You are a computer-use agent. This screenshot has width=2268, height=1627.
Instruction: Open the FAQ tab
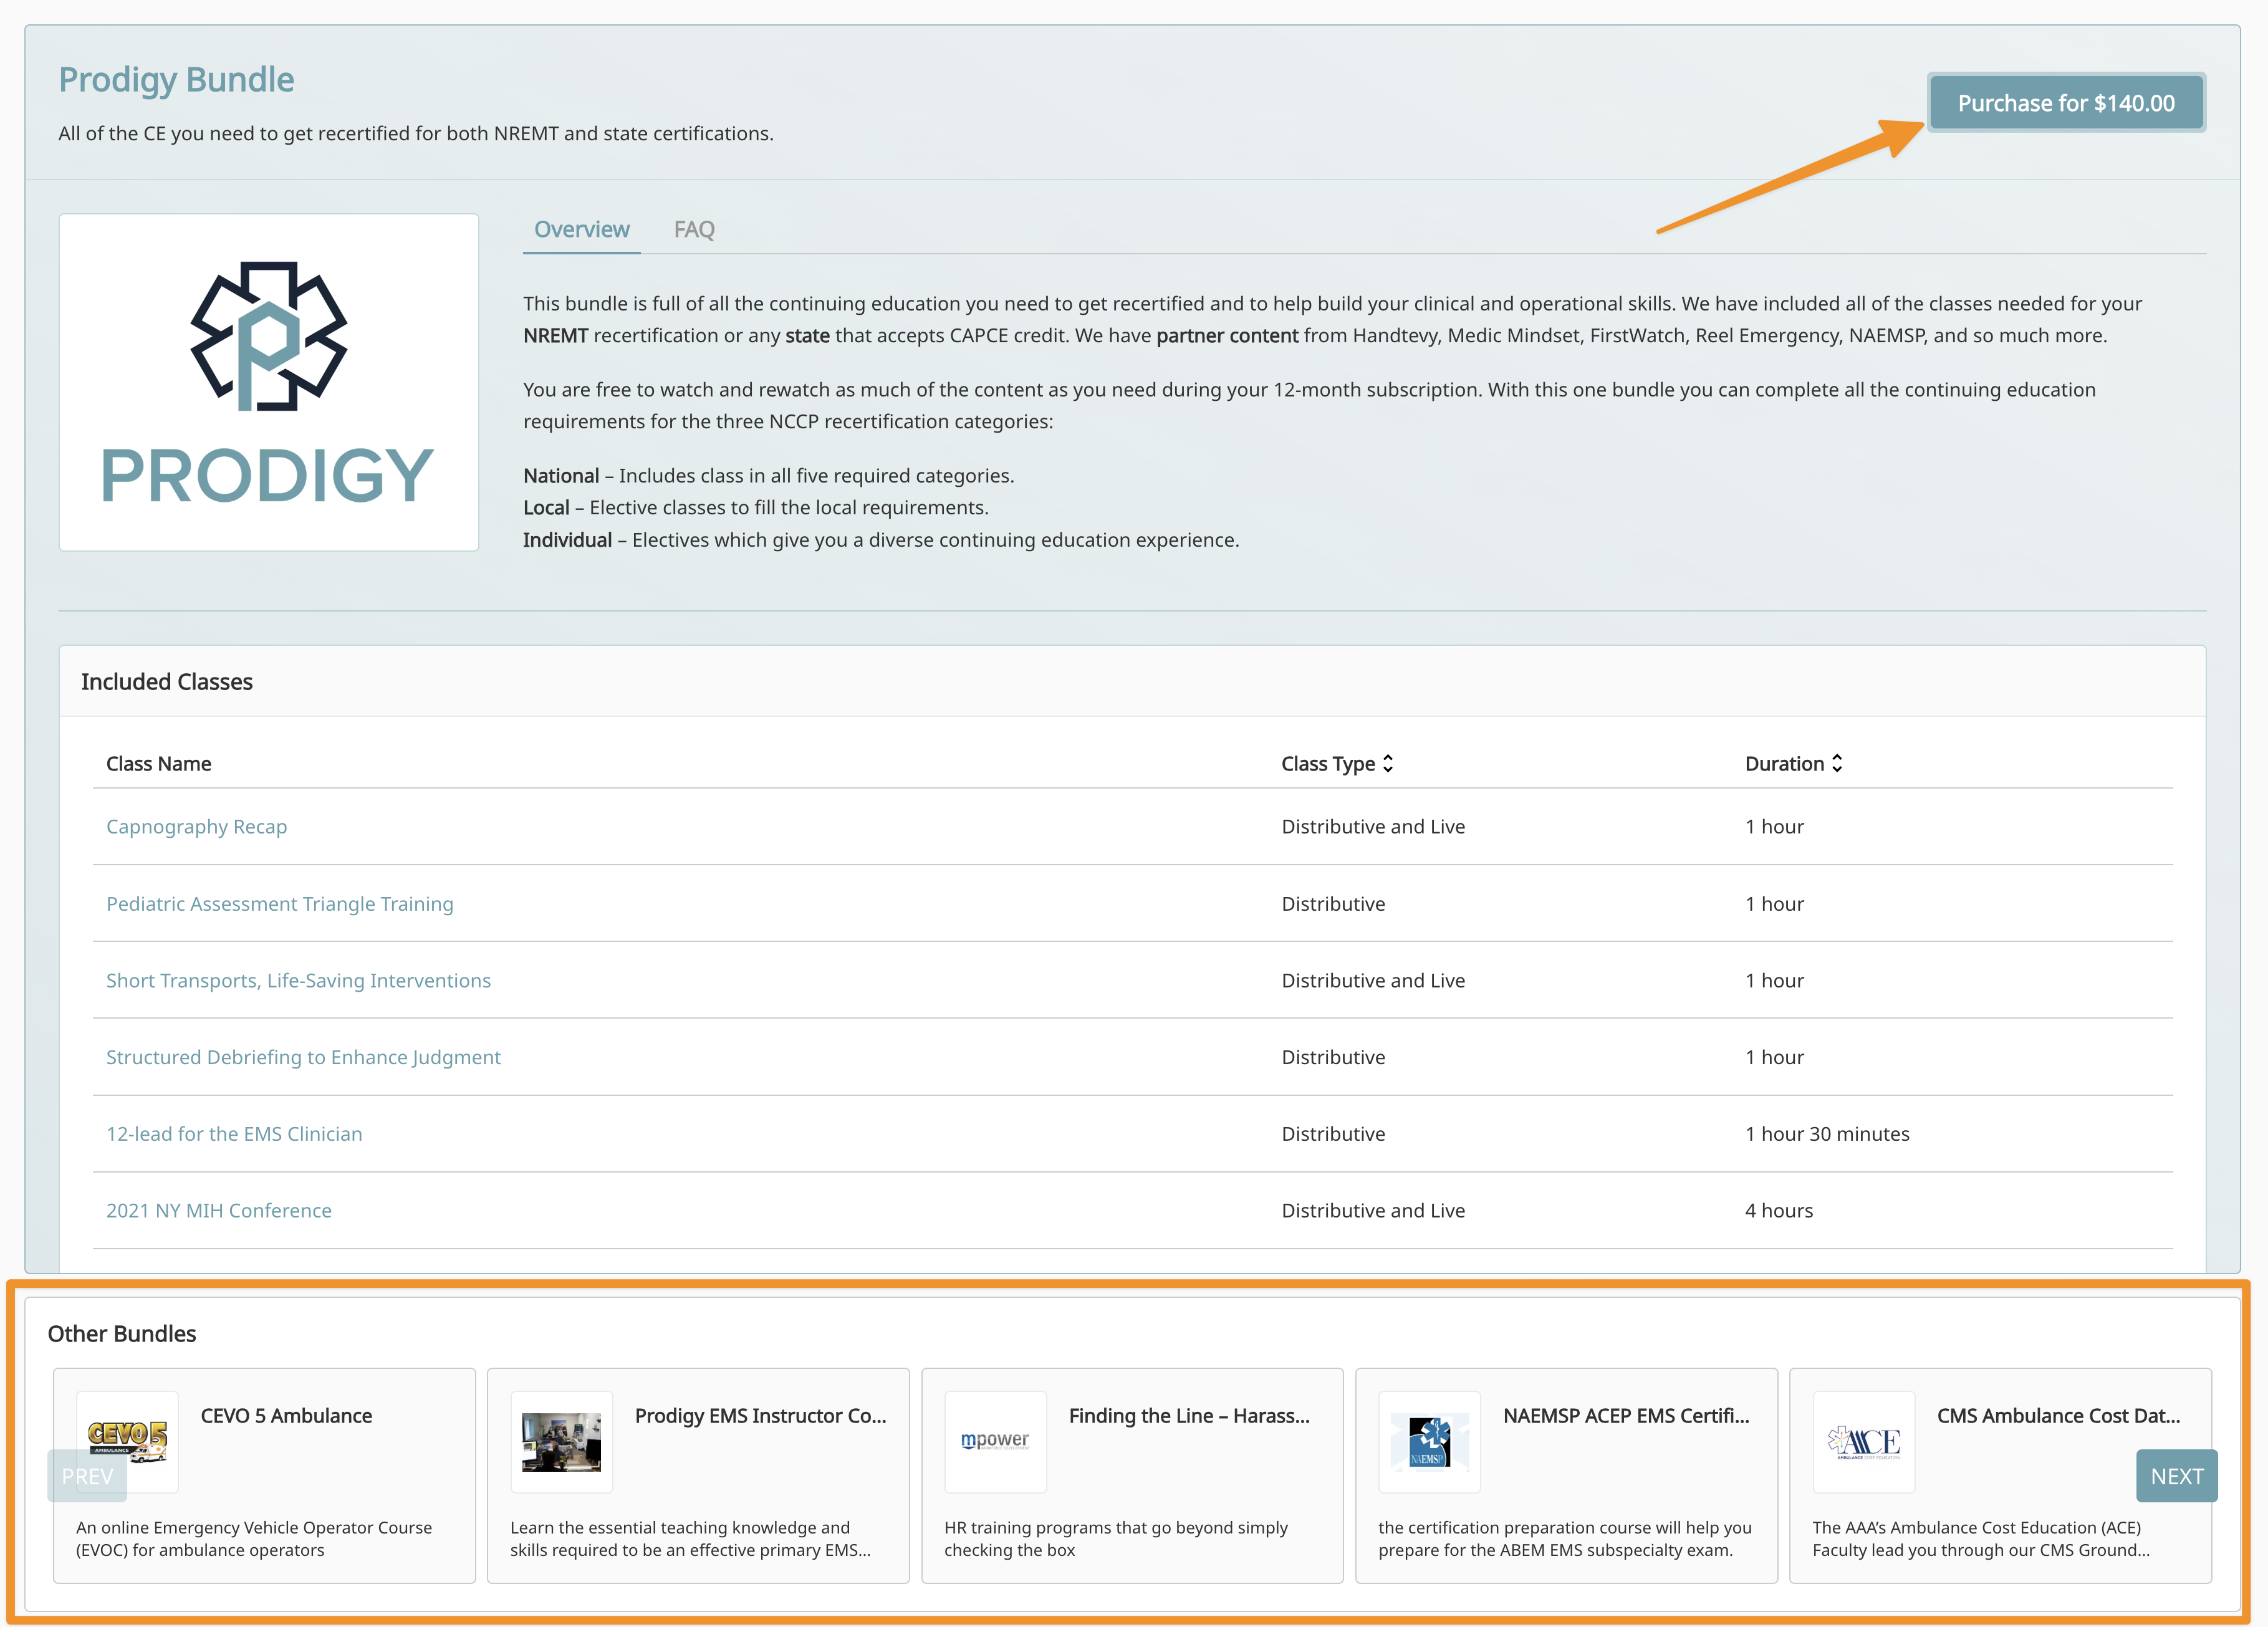point(694,229)
